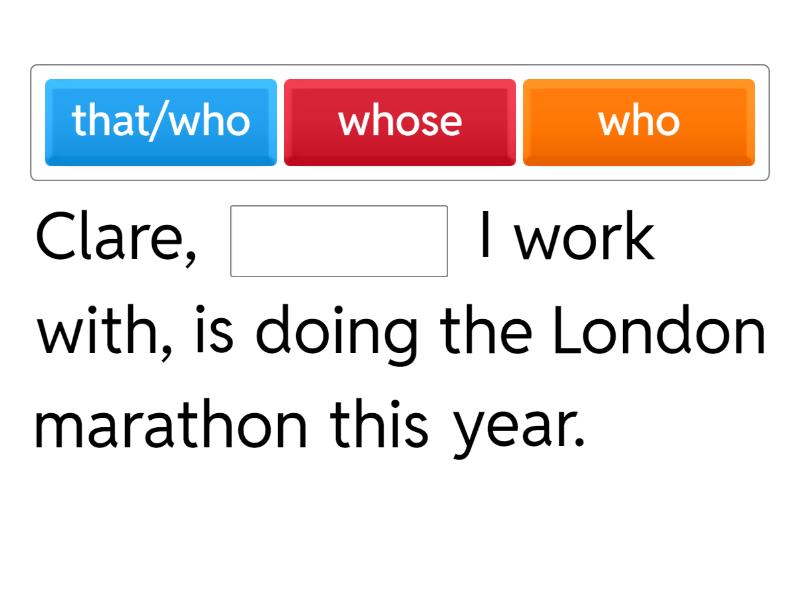Viewport: 800px width, 600px height.
Task: Click the empty blank after 'Clare,'
Action: 339,241
